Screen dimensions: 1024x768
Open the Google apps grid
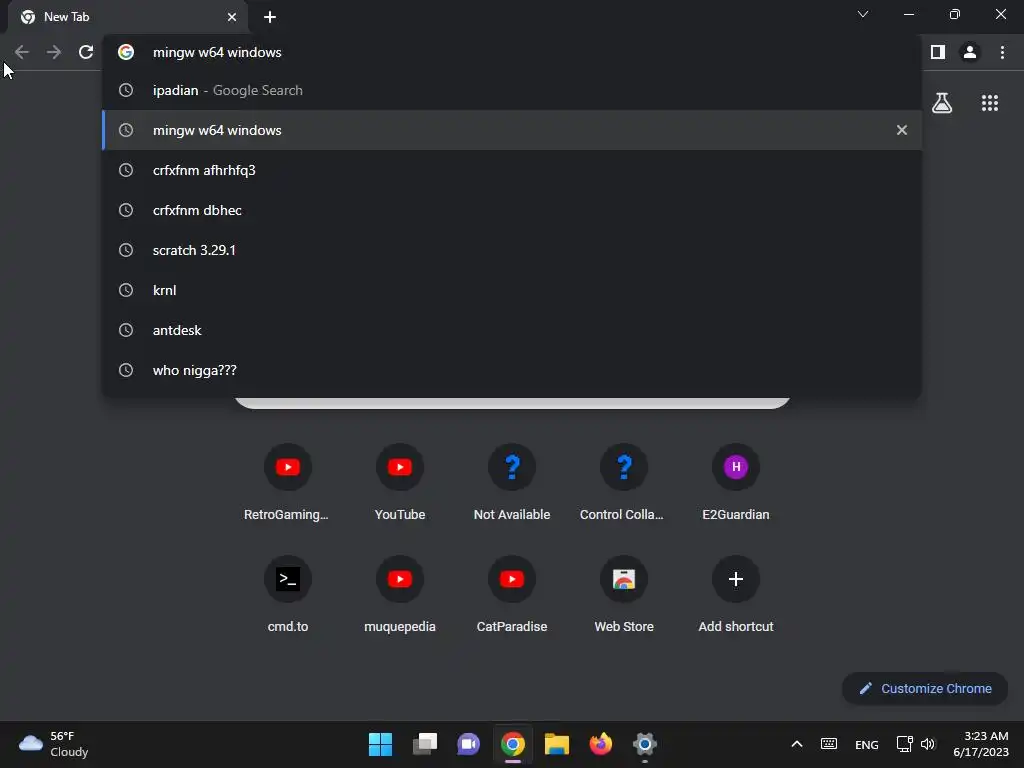pyautogui.click(x=990, y=103)
